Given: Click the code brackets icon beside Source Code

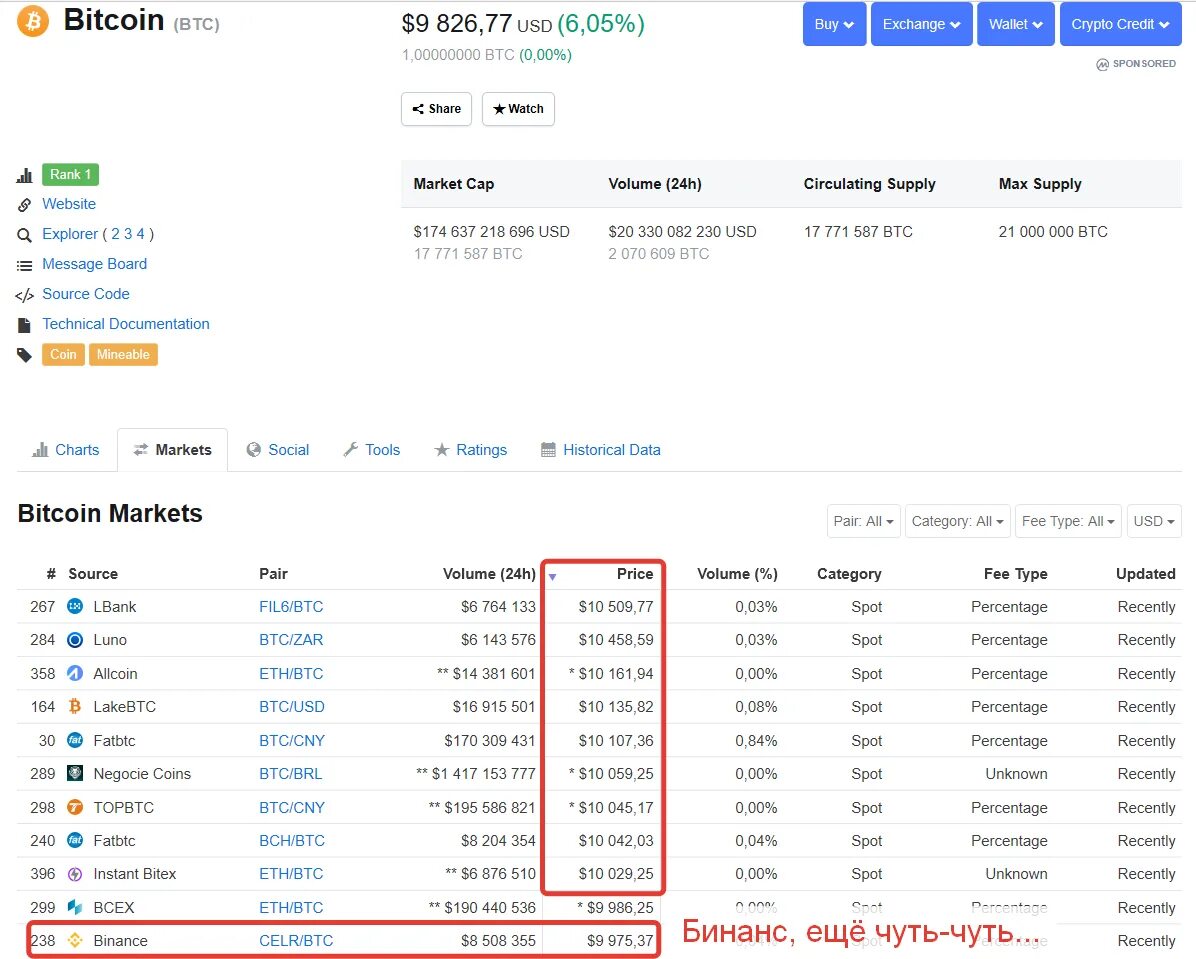Looking at the screenshot, I should point(24,295).
